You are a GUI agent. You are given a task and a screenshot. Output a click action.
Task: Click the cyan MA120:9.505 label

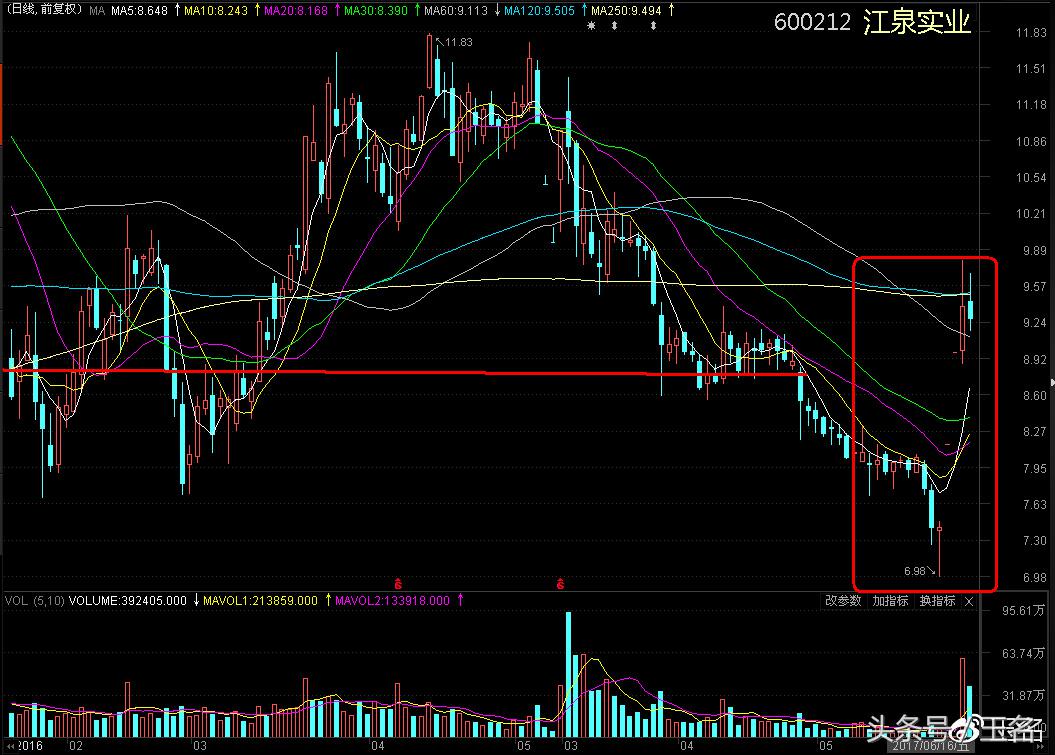pos(538,11)
